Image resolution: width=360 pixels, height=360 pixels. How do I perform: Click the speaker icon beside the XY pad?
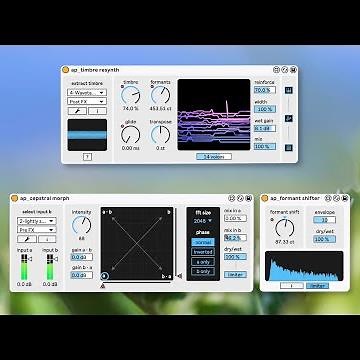(x=180, y=276)
